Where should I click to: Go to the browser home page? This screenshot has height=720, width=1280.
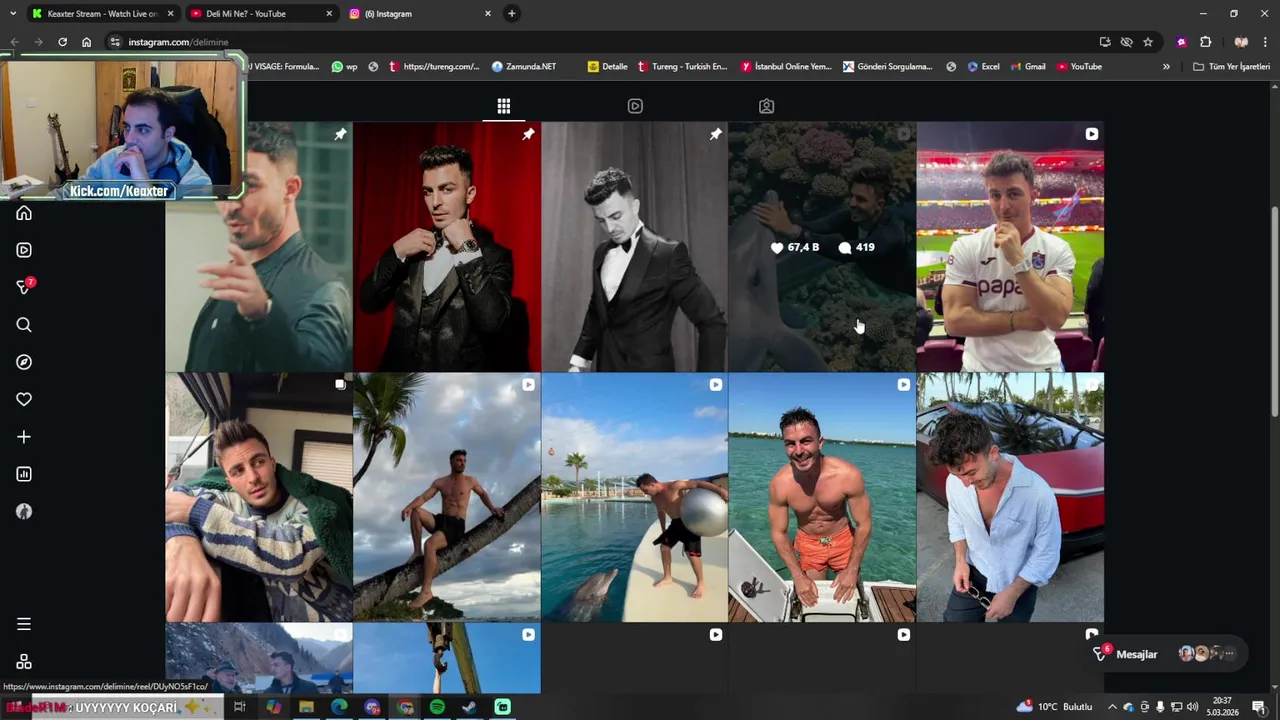[x=86, y=42]
